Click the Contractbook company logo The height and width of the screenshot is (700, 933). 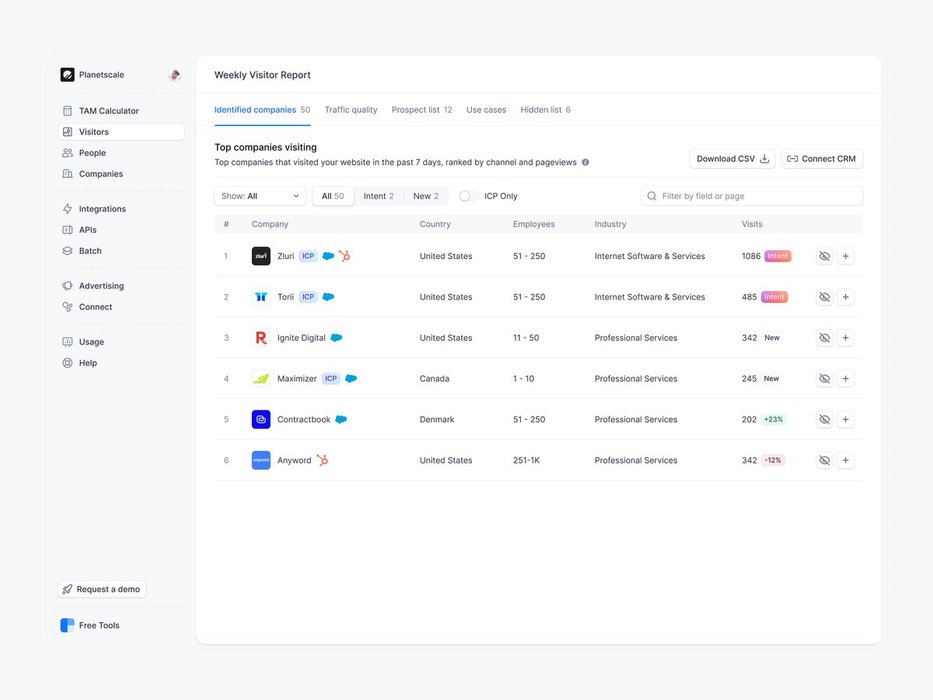261,420
